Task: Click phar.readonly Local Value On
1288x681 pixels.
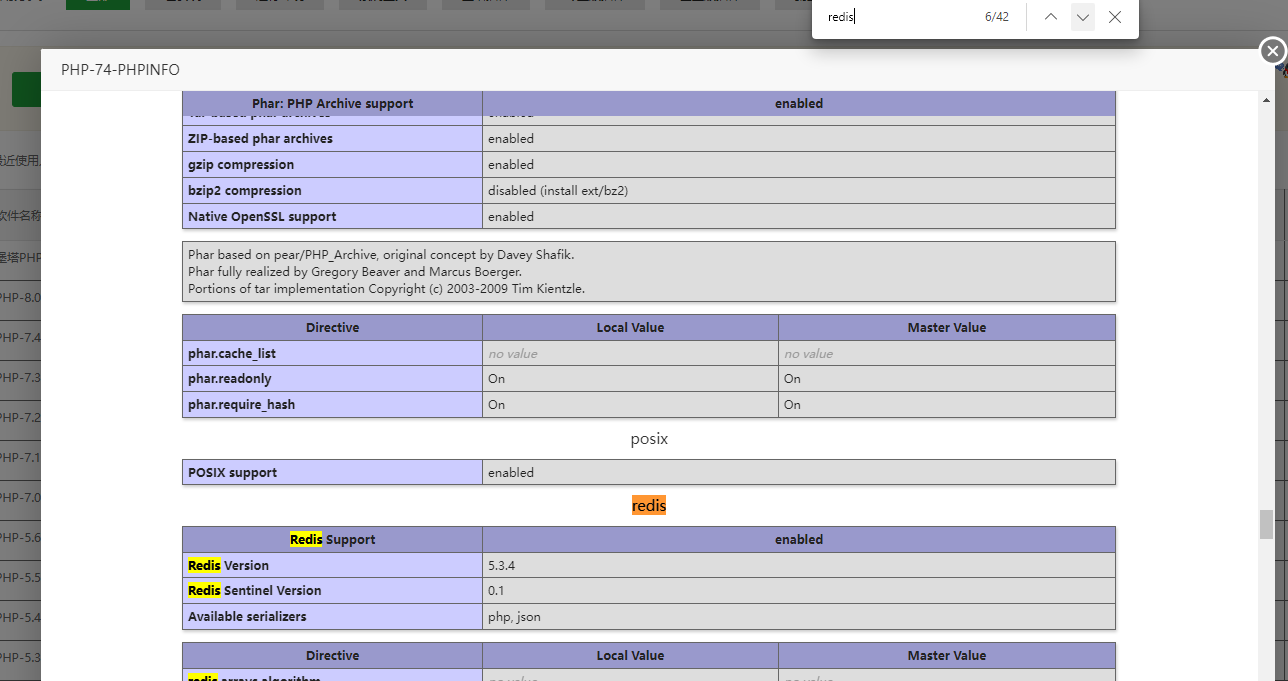Action: pyautogui.click(x=496, y=379)
